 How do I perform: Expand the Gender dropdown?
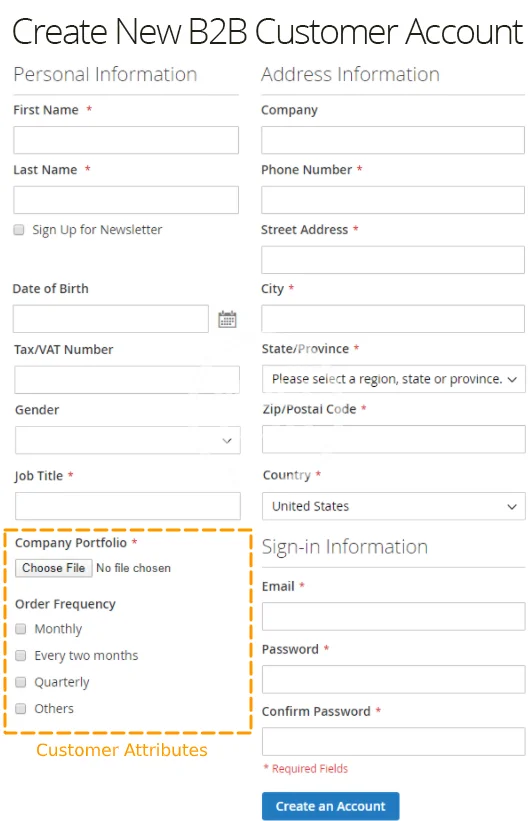pyautogui.click(x=128, y=440)
